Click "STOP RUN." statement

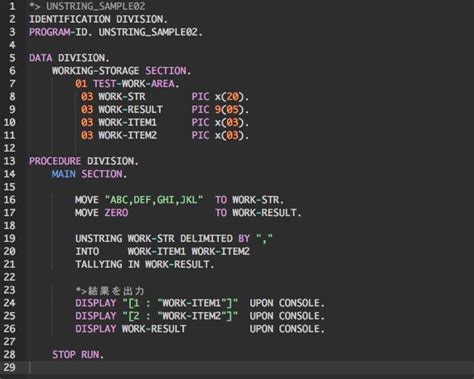[78, 355]
